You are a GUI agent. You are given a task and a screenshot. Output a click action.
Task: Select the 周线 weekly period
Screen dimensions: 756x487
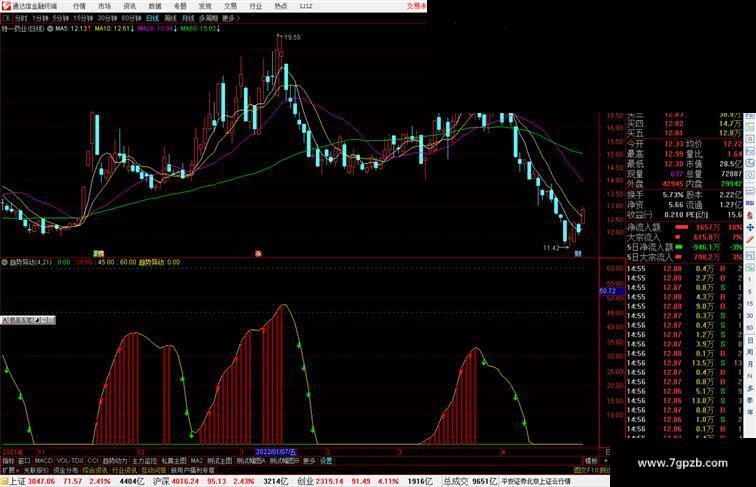coord(170,18)
